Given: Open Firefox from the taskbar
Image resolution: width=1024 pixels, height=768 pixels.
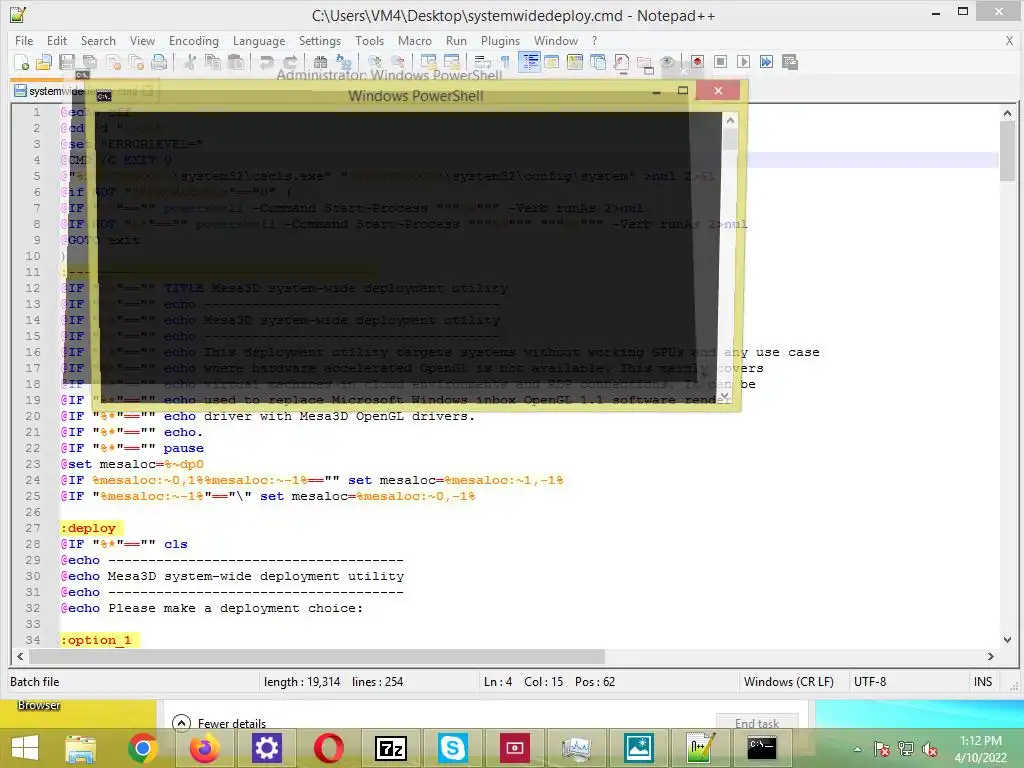Looking at the screenshot, I should 204,748.
